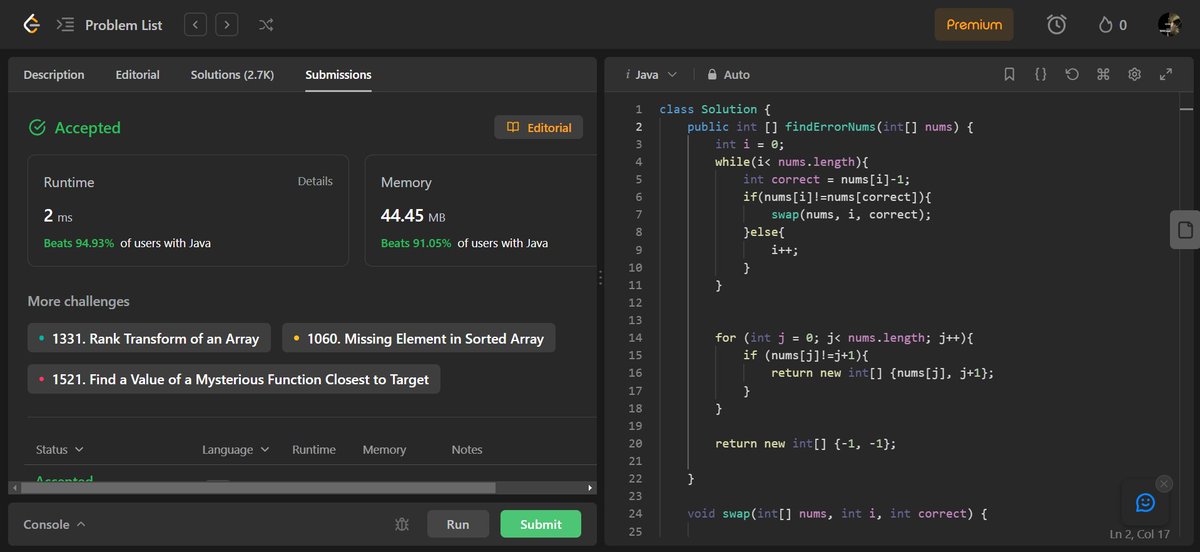Click the Runtime 2 ms card
This screenshot has width=1200, height=552.
pyautogui.click(x=188, y=210)
